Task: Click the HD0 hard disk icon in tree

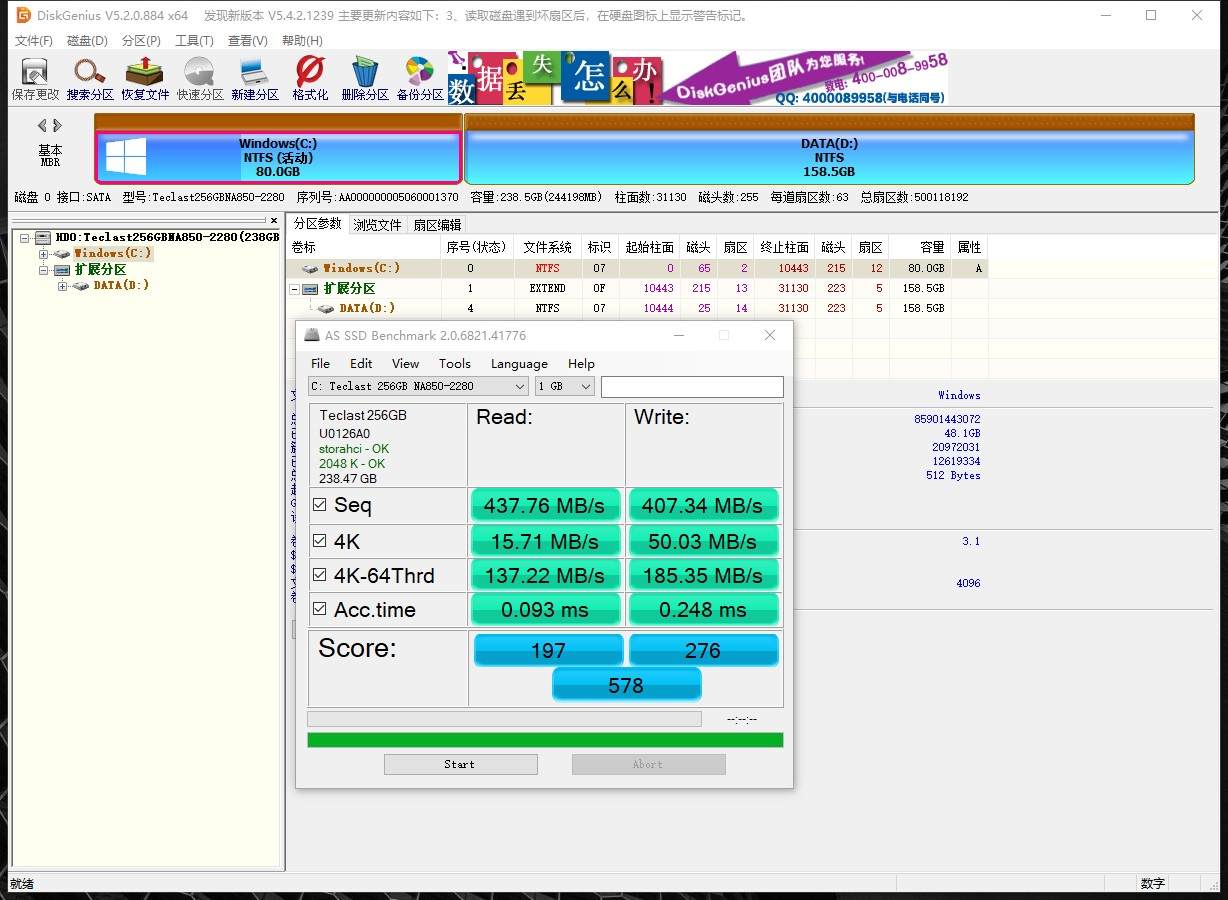Action: tap(42, 238)
